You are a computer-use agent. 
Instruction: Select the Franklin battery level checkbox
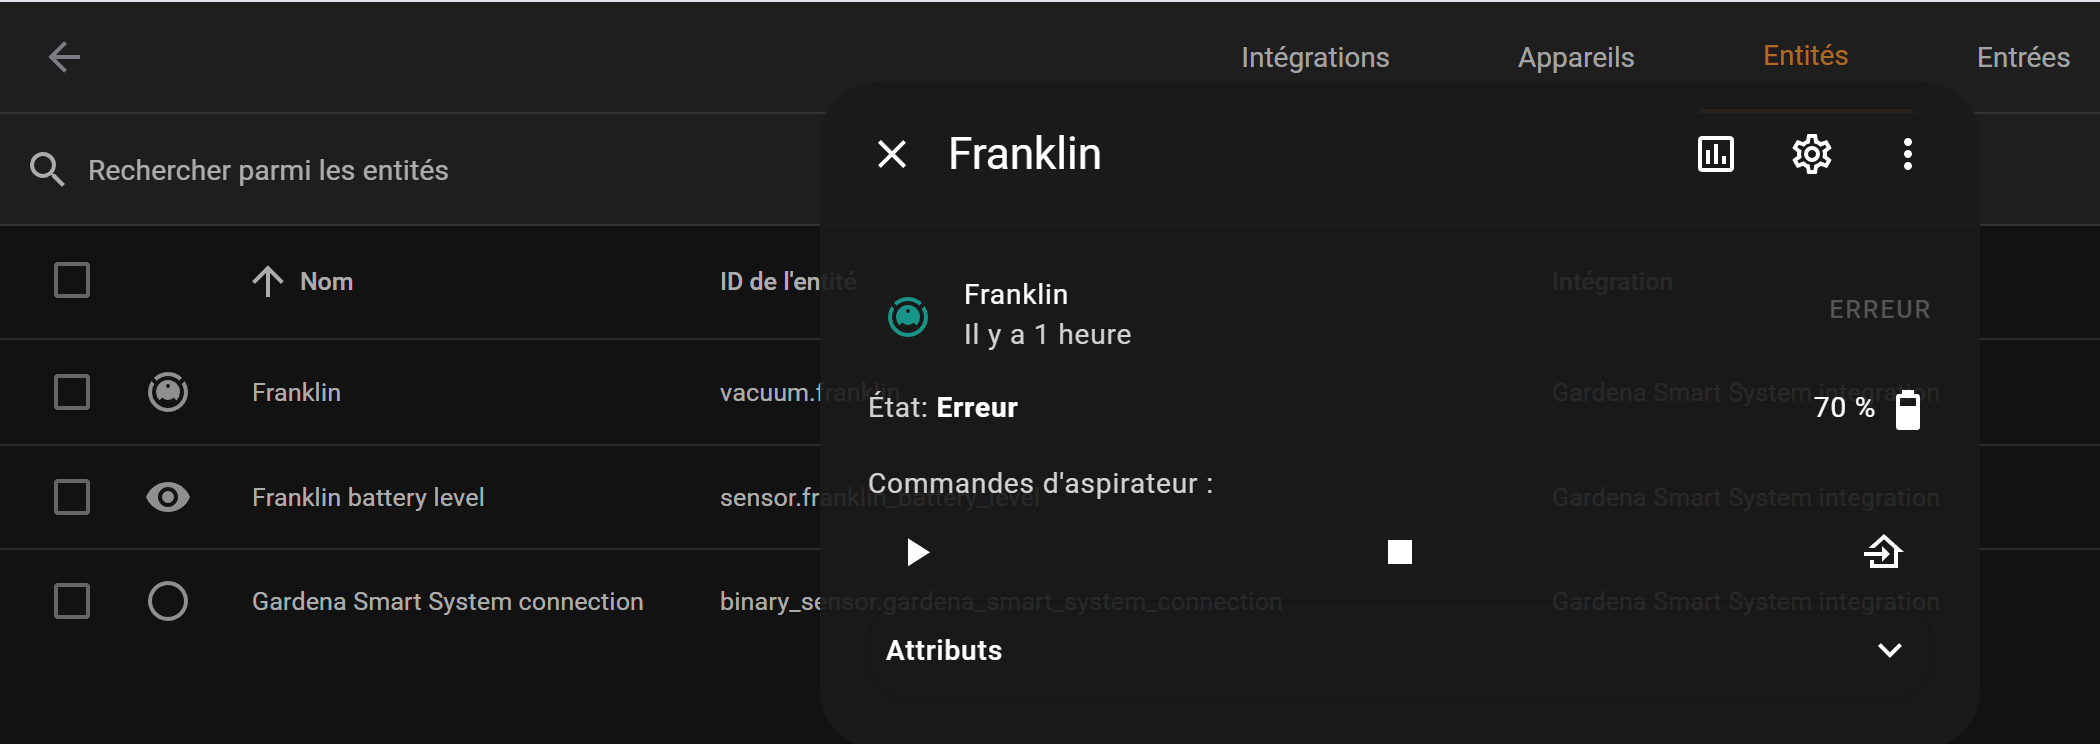coord(72,497)
